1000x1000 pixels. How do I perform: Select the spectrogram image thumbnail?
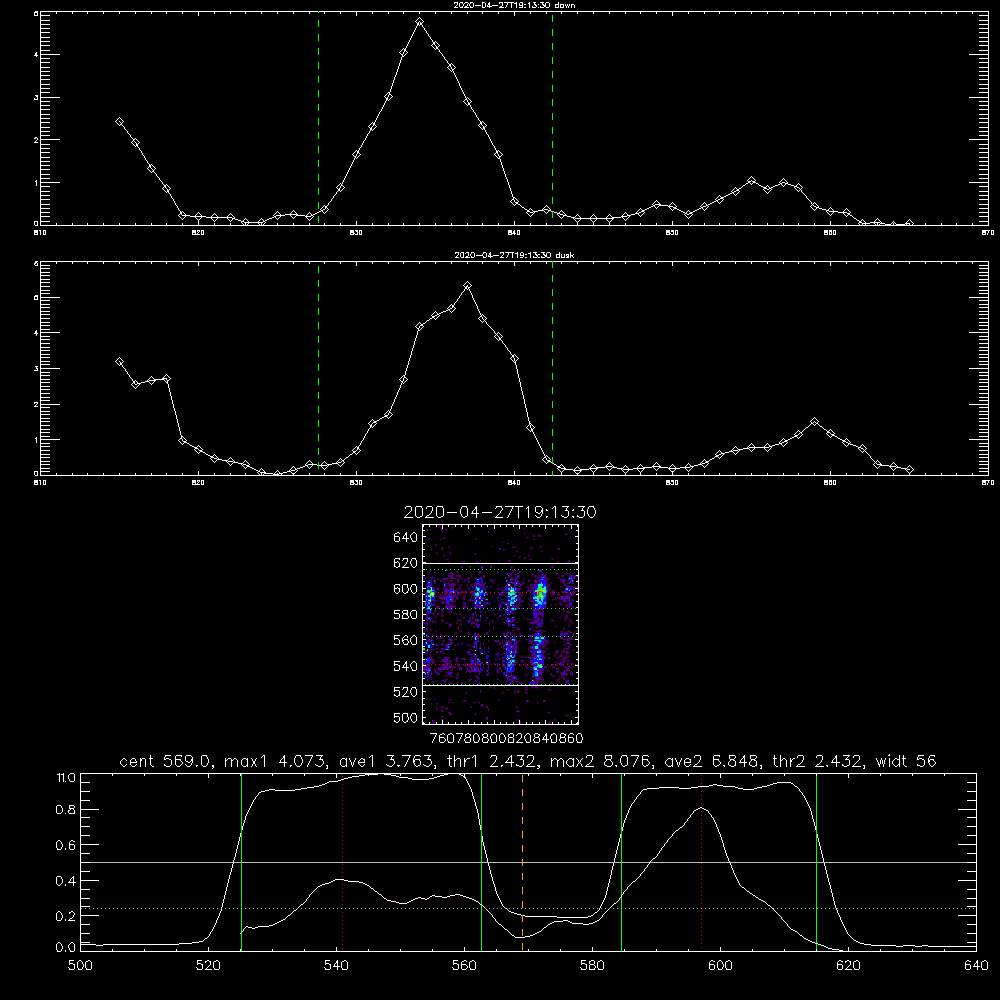[500, 624]
